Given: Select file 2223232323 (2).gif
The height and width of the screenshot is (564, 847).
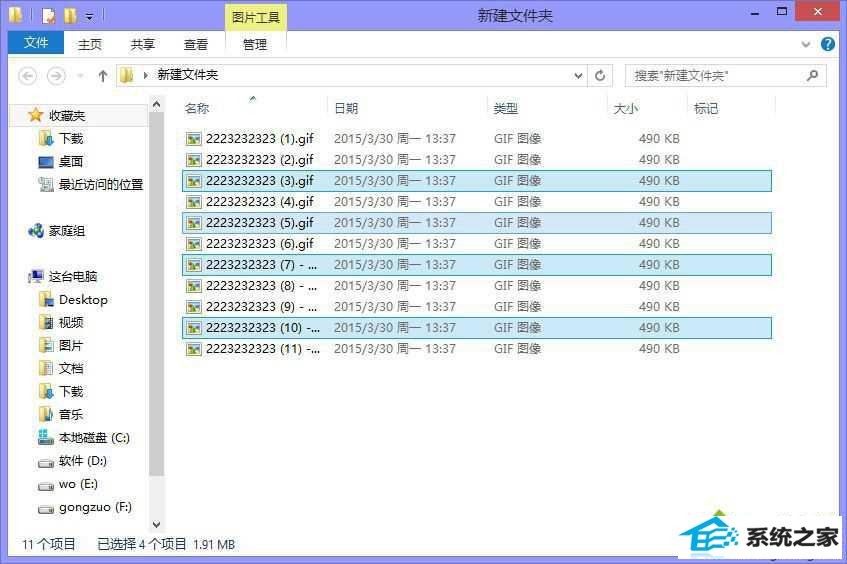Looking at the screenshot, I should point(477,160).
